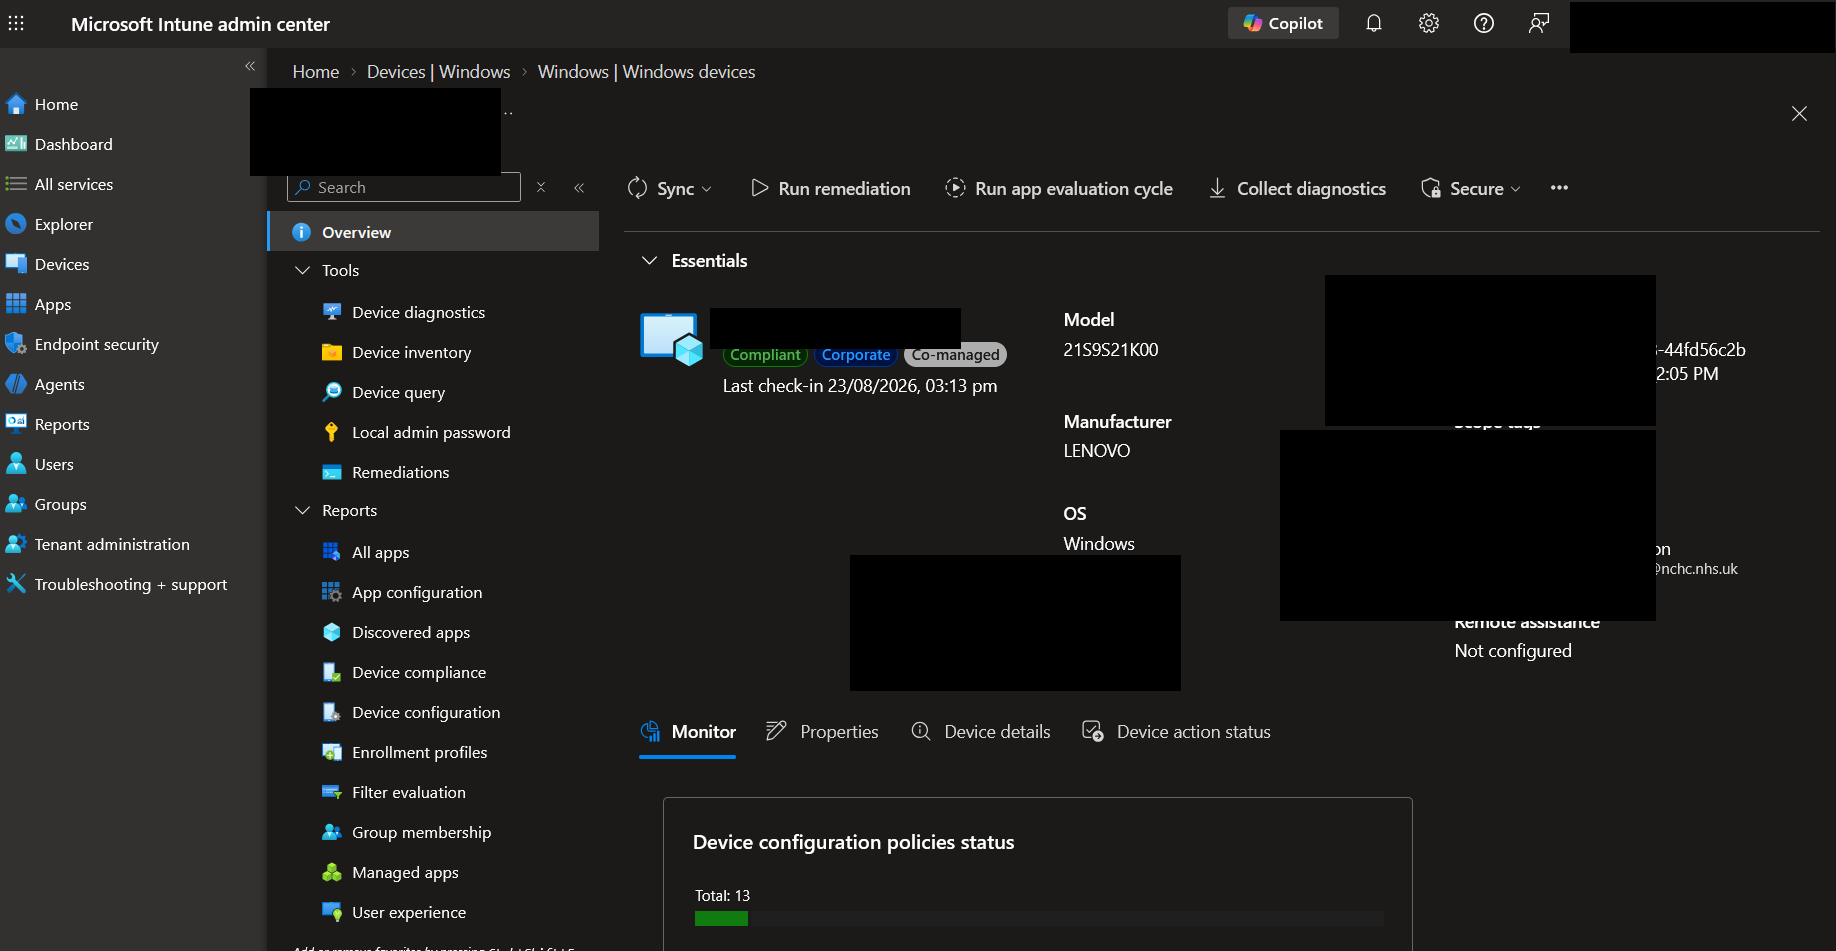Select Overview in resource menu
The image size is (1836, 951).
pyautogui.click(x=433, y=232)
